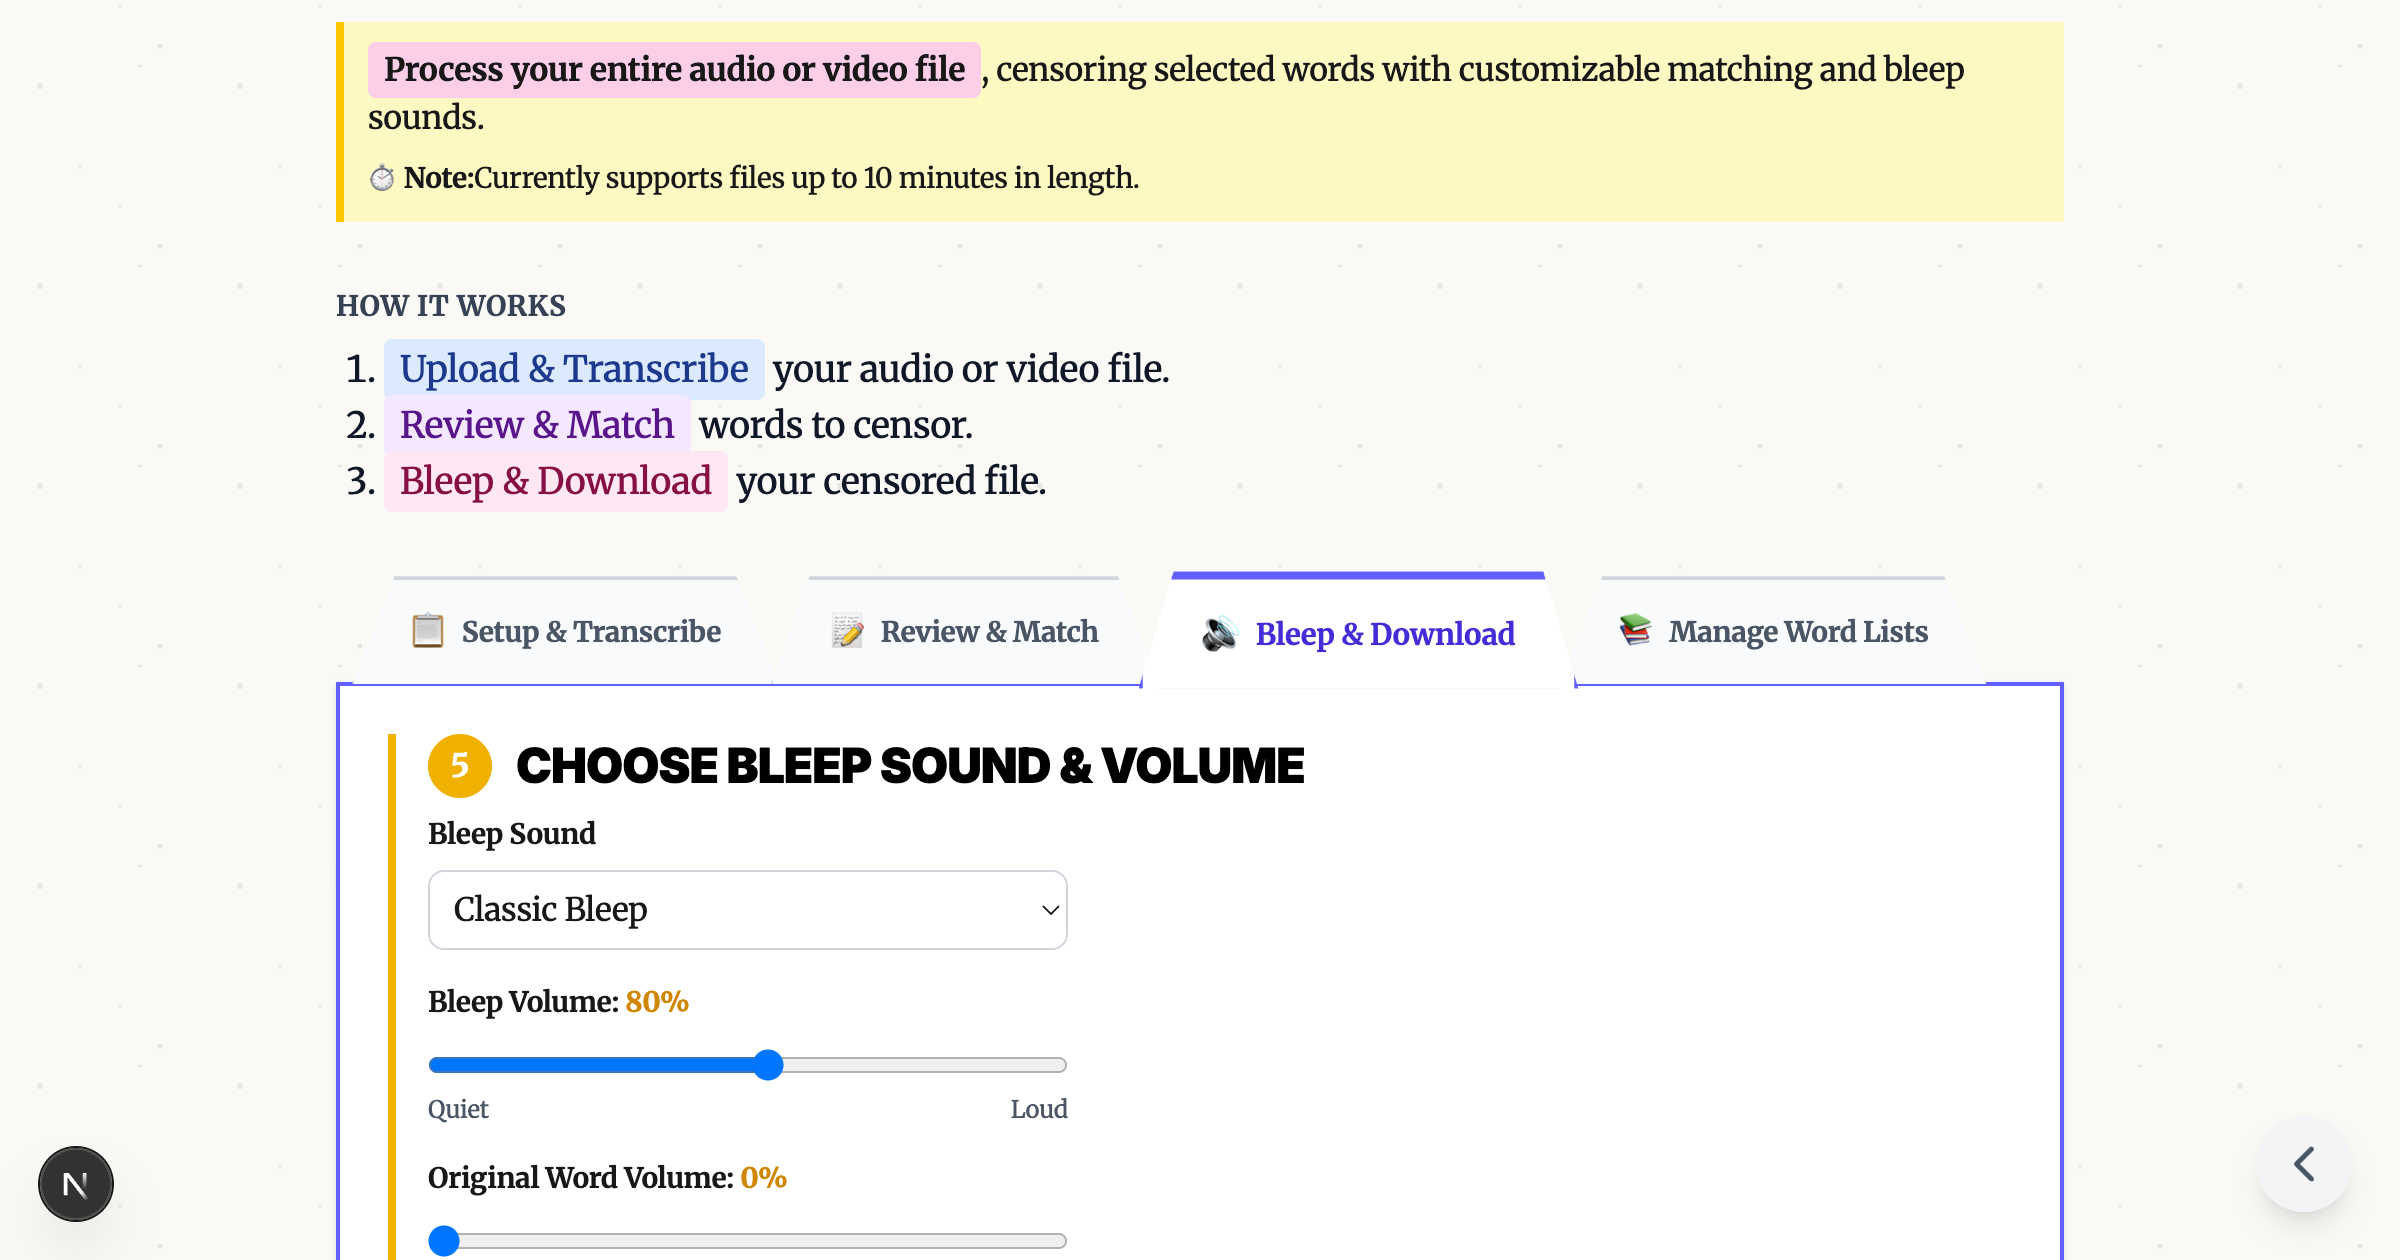Click the stopwatch icon next to the Note
This screenshot has width=2400, height=1260.
pos(382,178)
